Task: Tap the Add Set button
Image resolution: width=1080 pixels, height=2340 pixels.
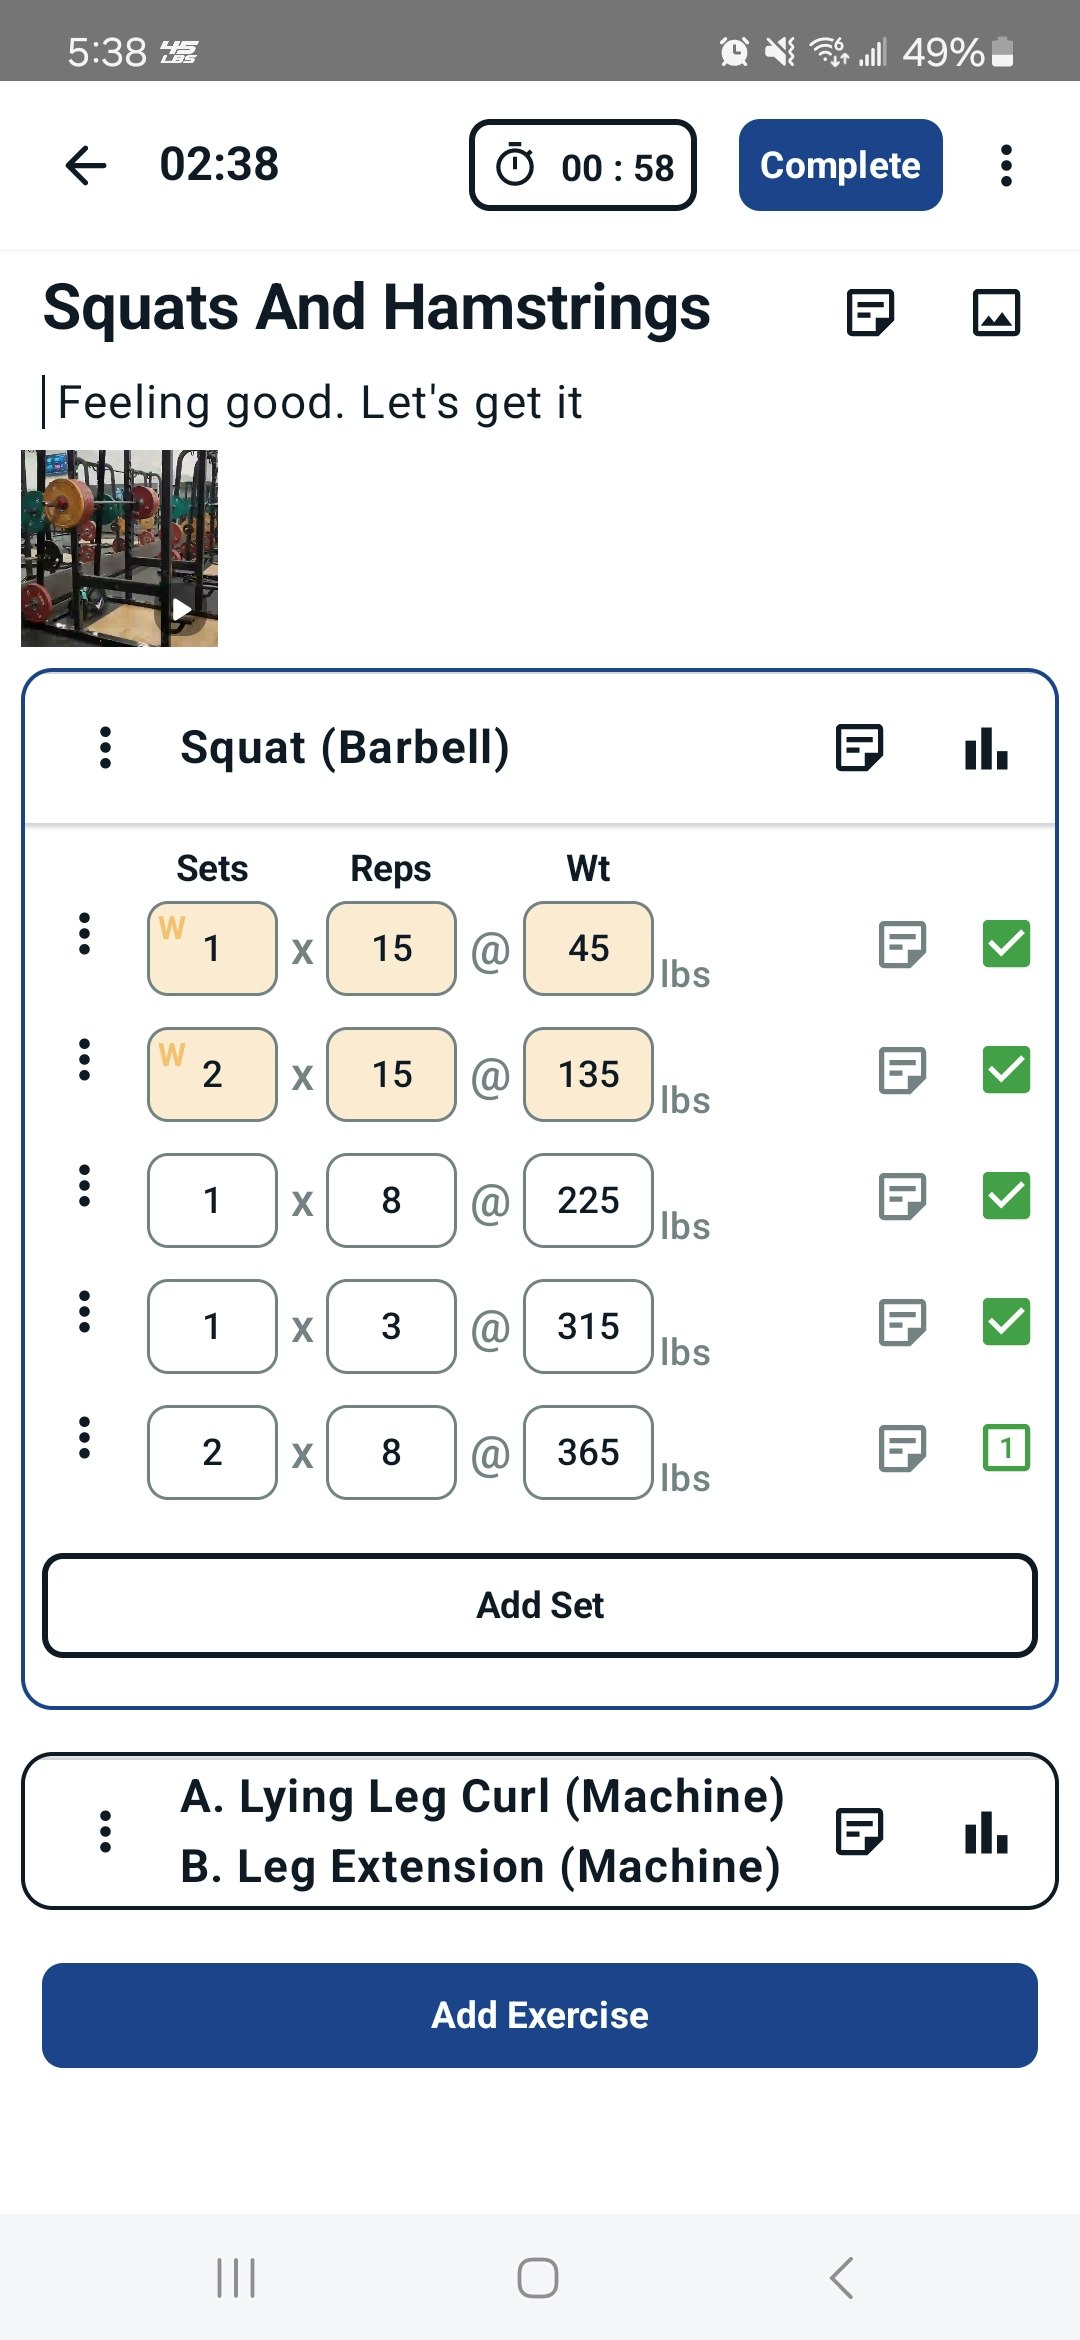Action: tap(540, 1605)
